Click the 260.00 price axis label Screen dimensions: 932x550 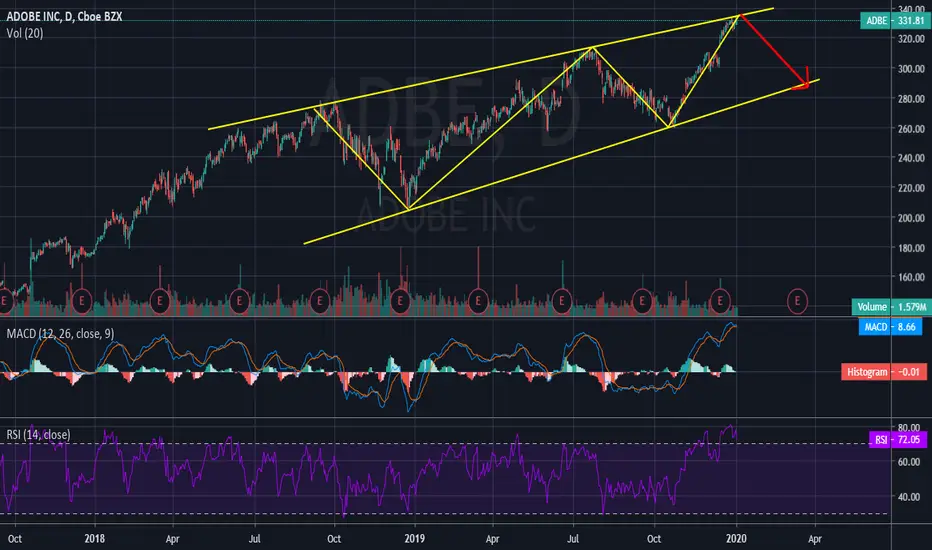pyautogui.click(x=911, y=128)
